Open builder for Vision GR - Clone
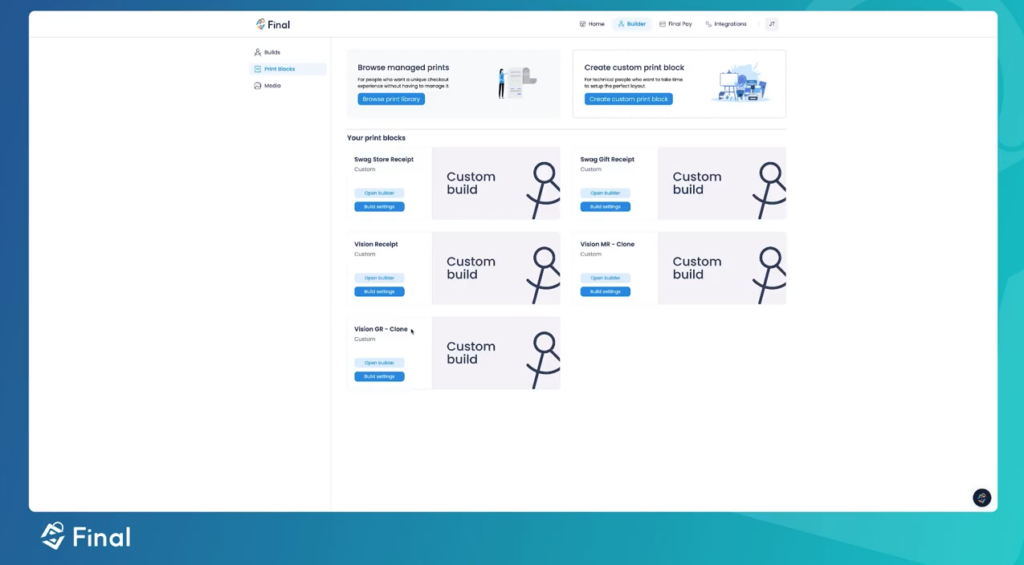1024x565 pixels. point(379,363)
